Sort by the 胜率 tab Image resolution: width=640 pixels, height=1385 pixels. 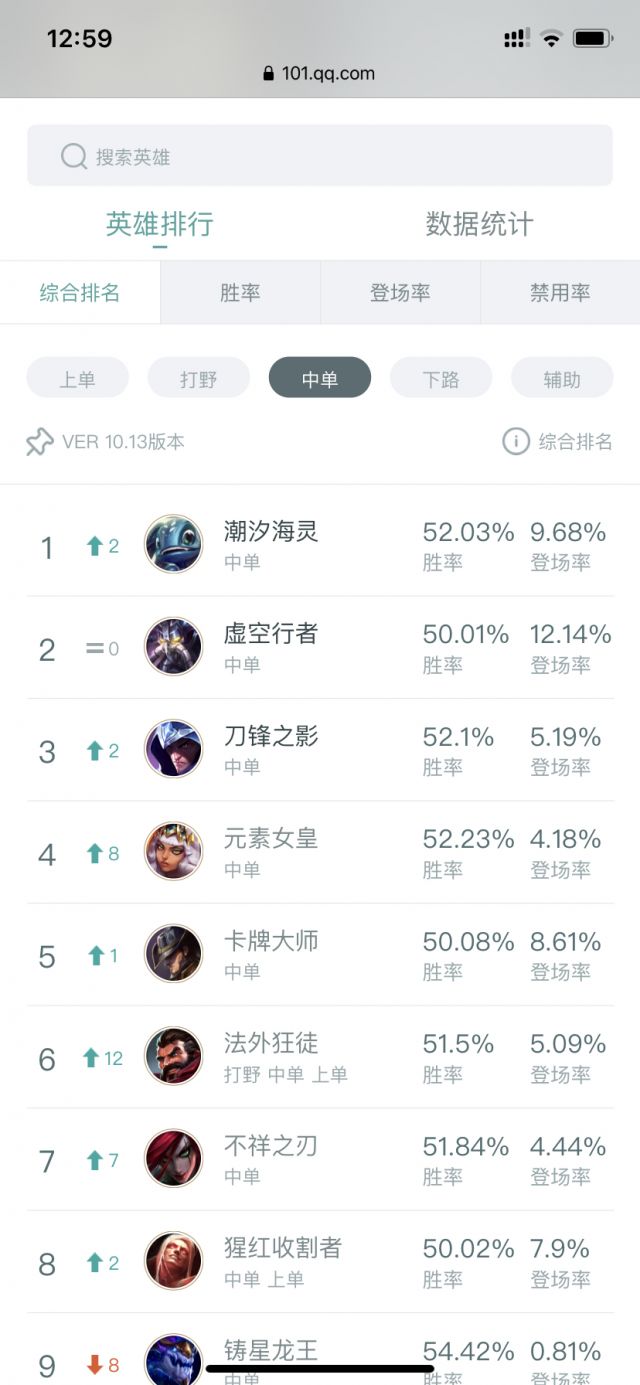[x=240, y=292]
